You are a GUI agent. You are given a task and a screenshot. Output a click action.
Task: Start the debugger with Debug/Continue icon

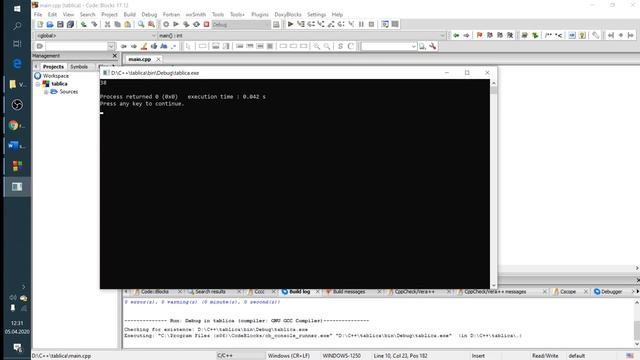(290, 24)
